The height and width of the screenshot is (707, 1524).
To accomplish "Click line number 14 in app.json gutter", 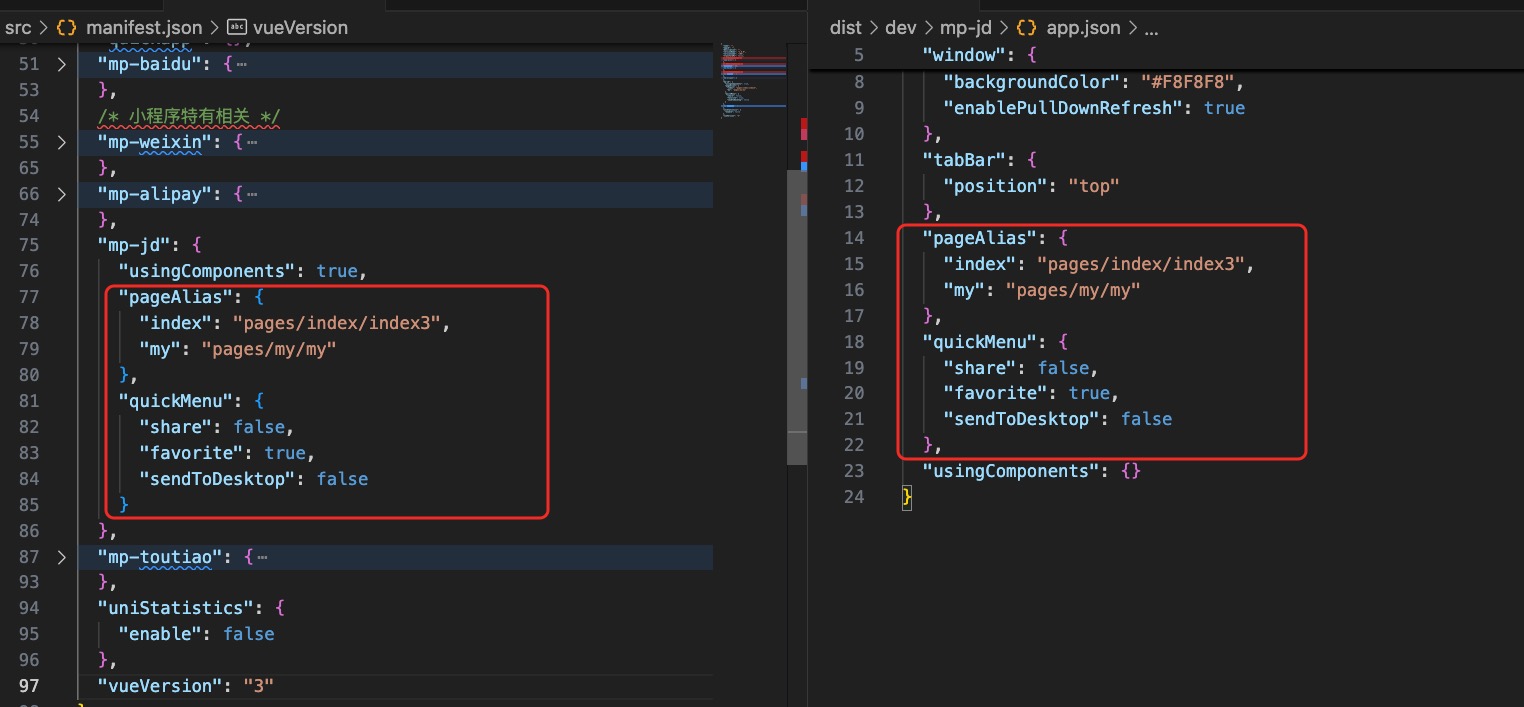I will 853,237.
